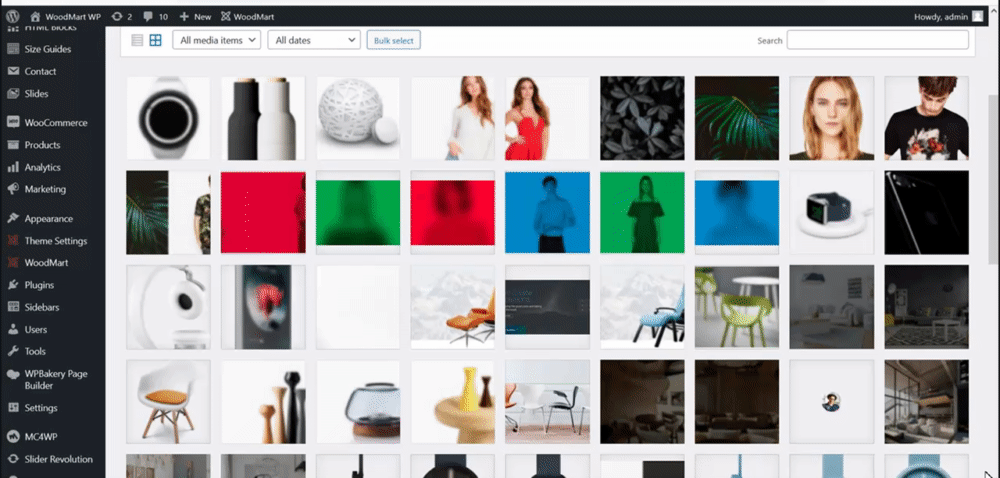This screenshot has width=1000, height=478.
Task: Open the WoodMart toolbar icon
Action: pos(226,17)
